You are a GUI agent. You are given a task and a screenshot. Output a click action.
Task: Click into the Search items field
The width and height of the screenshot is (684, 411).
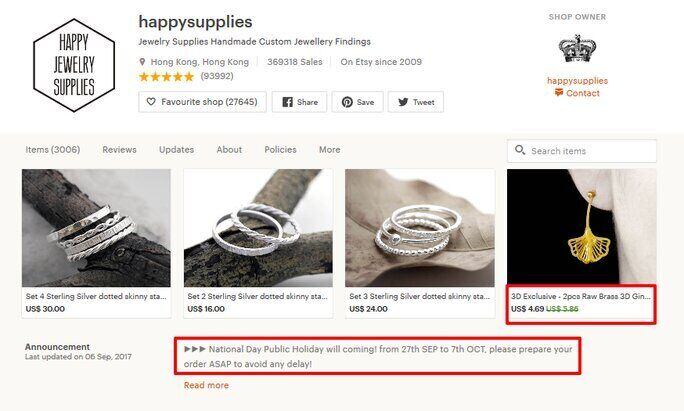(582, 151)
